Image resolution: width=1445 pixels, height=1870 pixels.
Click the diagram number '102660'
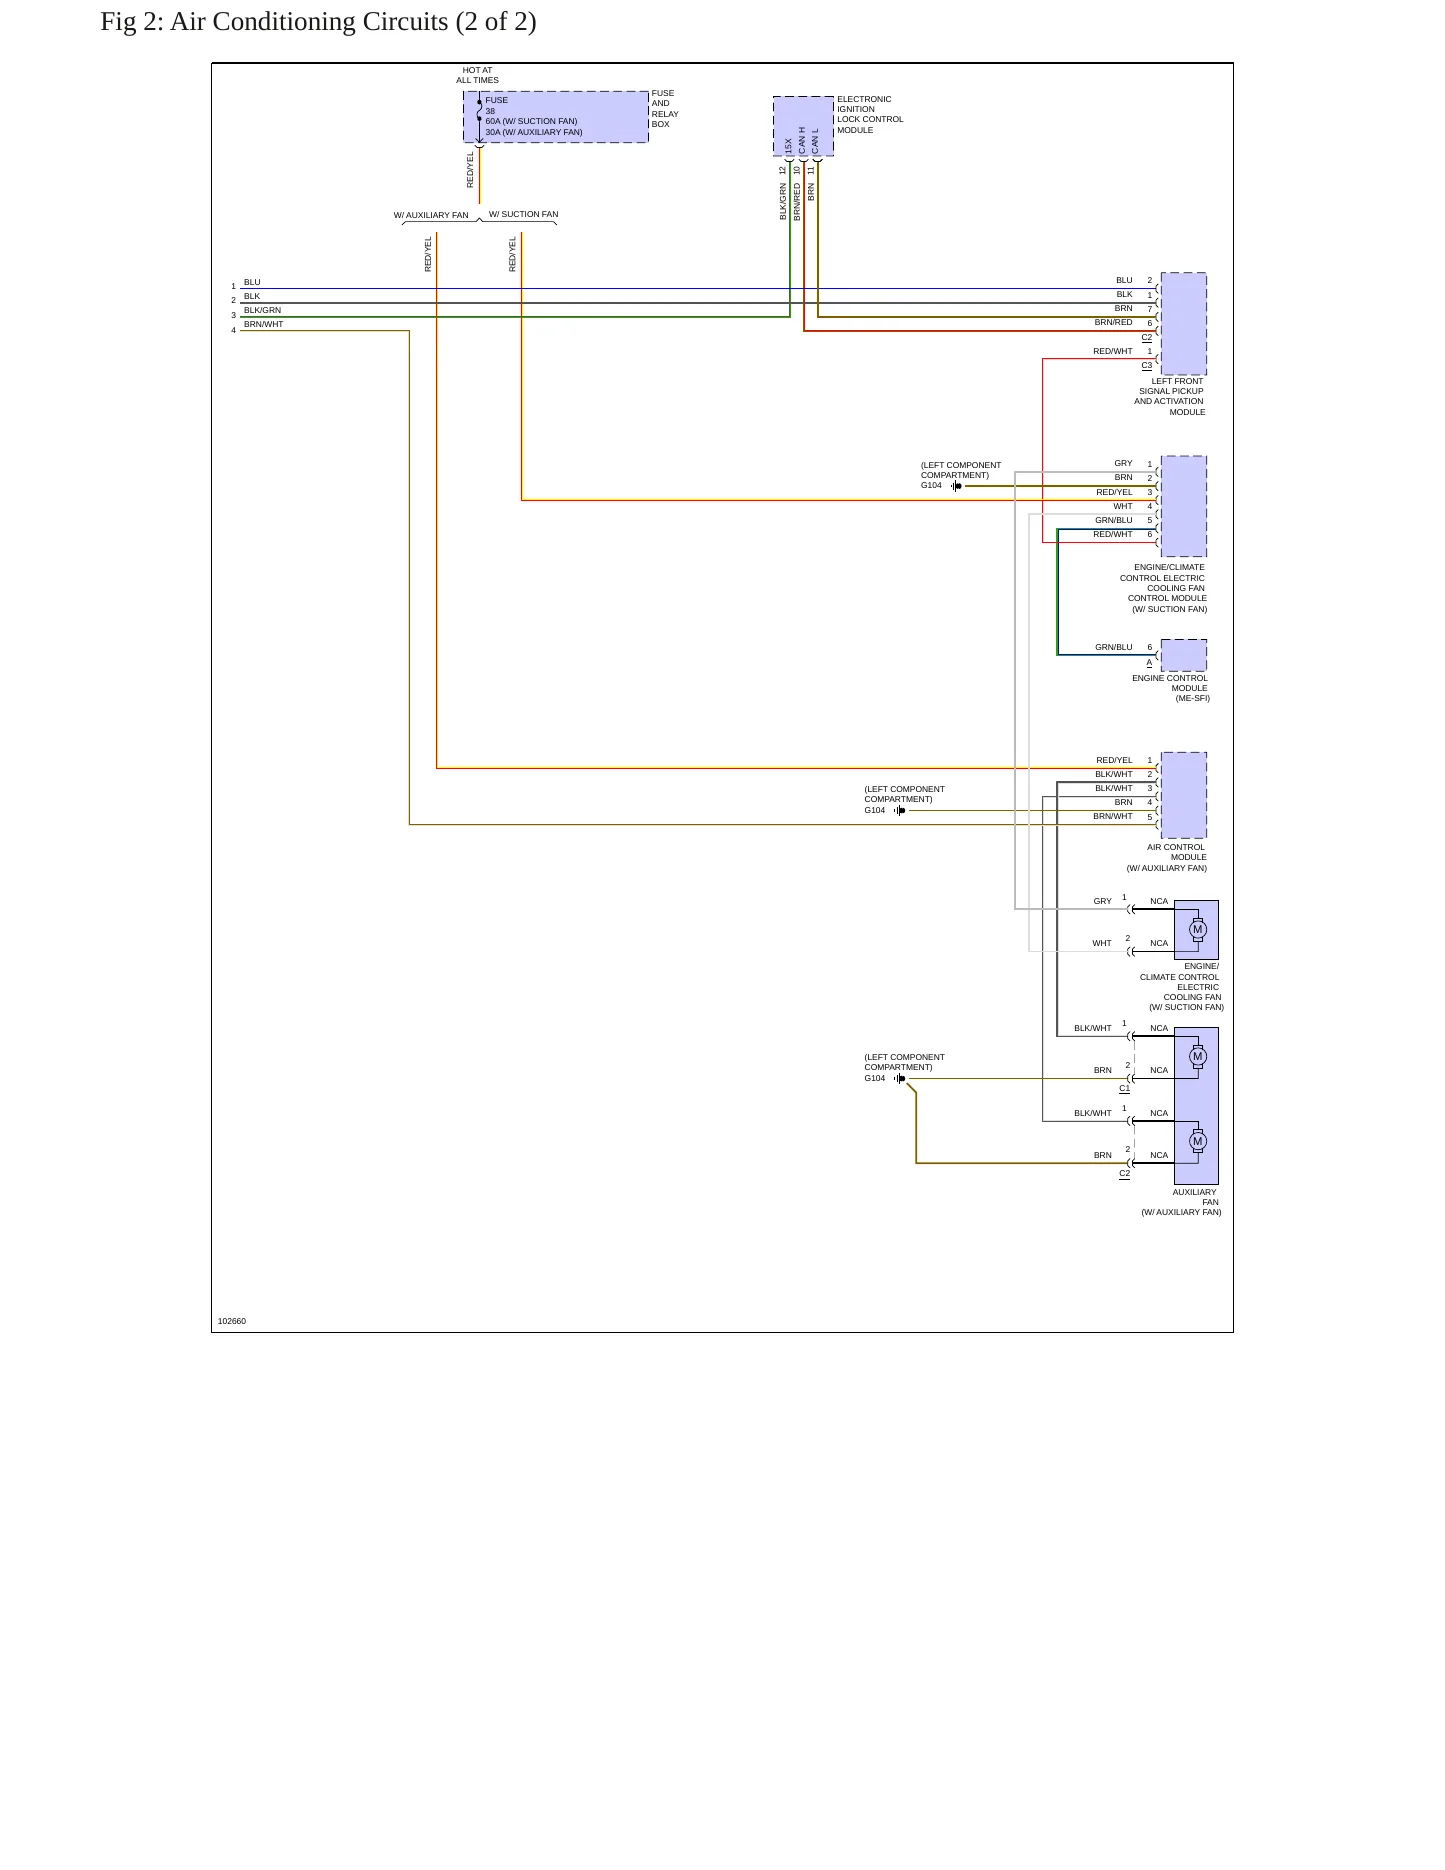tap(232, 1321)
